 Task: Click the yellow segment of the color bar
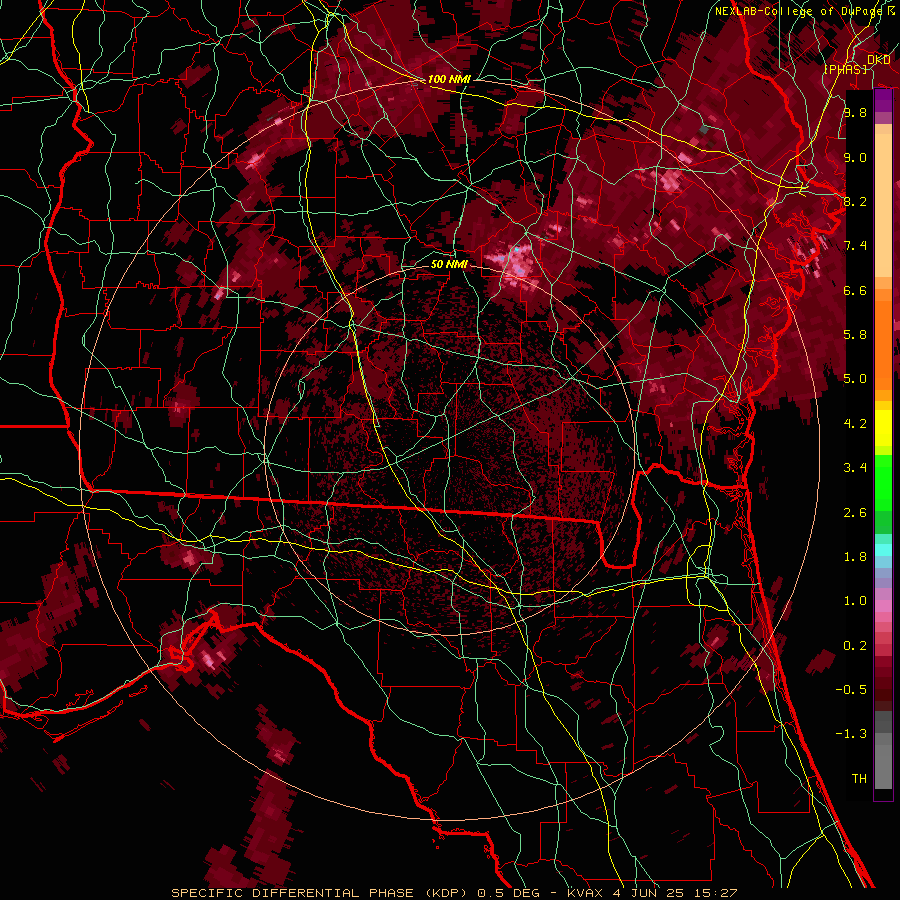pyautogui.click(x=883, y=428)
